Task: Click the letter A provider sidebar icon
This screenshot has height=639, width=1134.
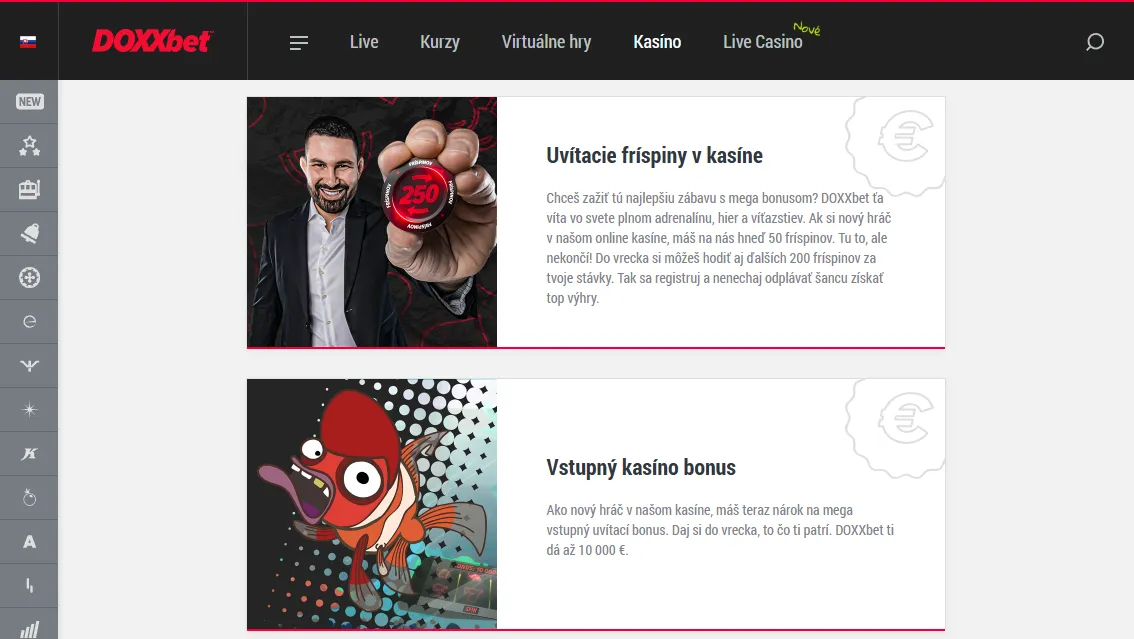Action: tap(29, 541)
